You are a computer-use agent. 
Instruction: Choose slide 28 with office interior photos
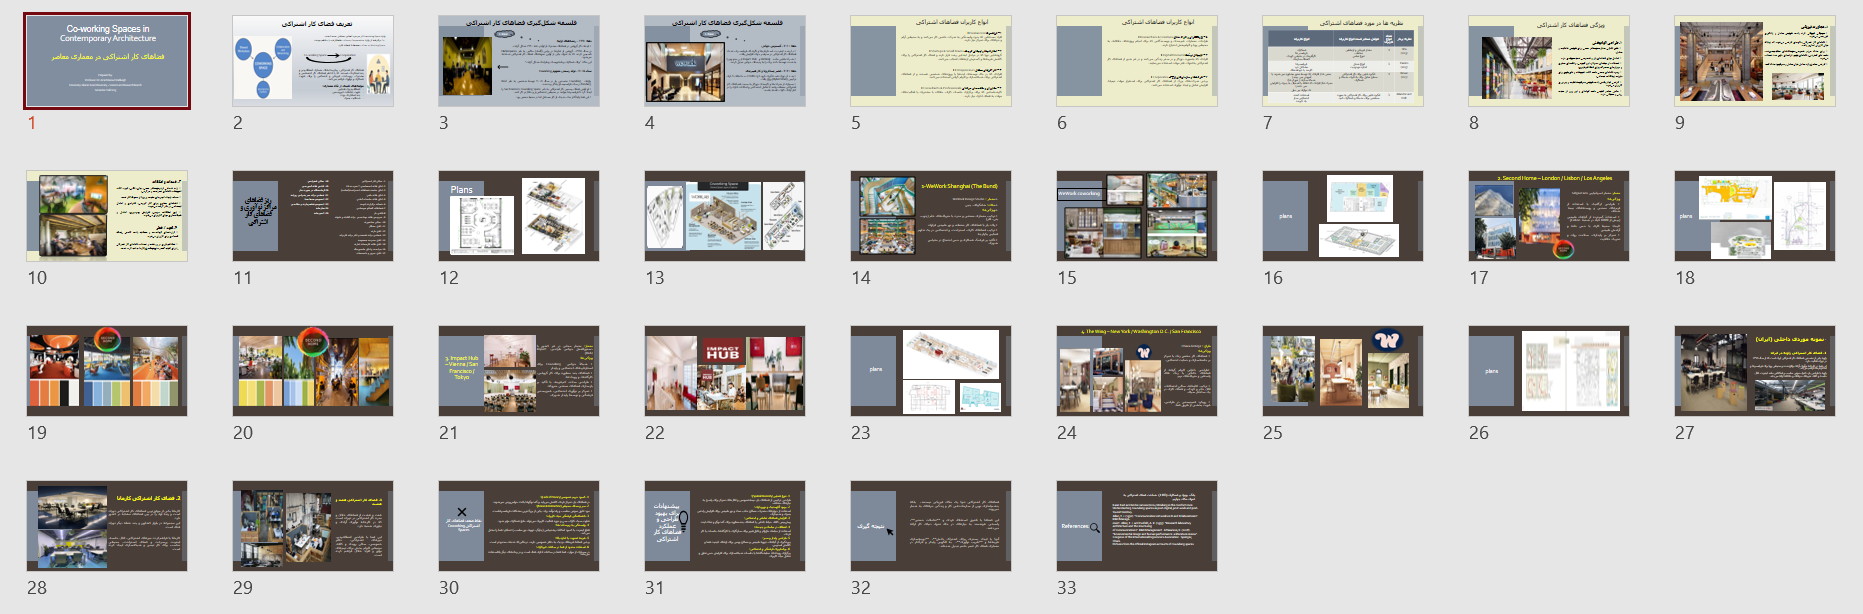[107, 526]
